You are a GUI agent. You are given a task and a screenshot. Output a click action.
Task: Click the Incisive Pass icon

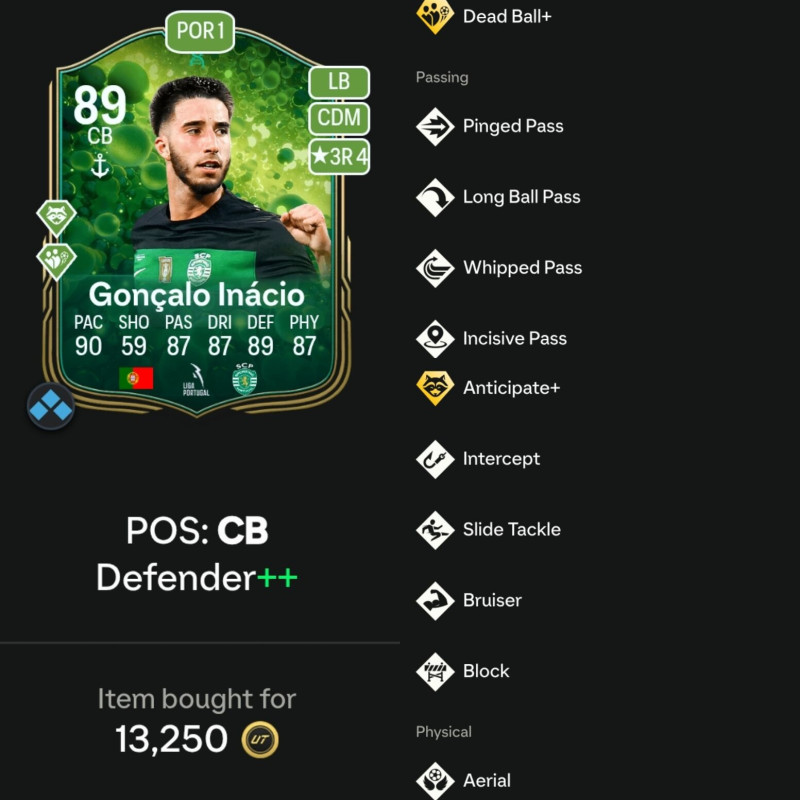click(435, 339)
